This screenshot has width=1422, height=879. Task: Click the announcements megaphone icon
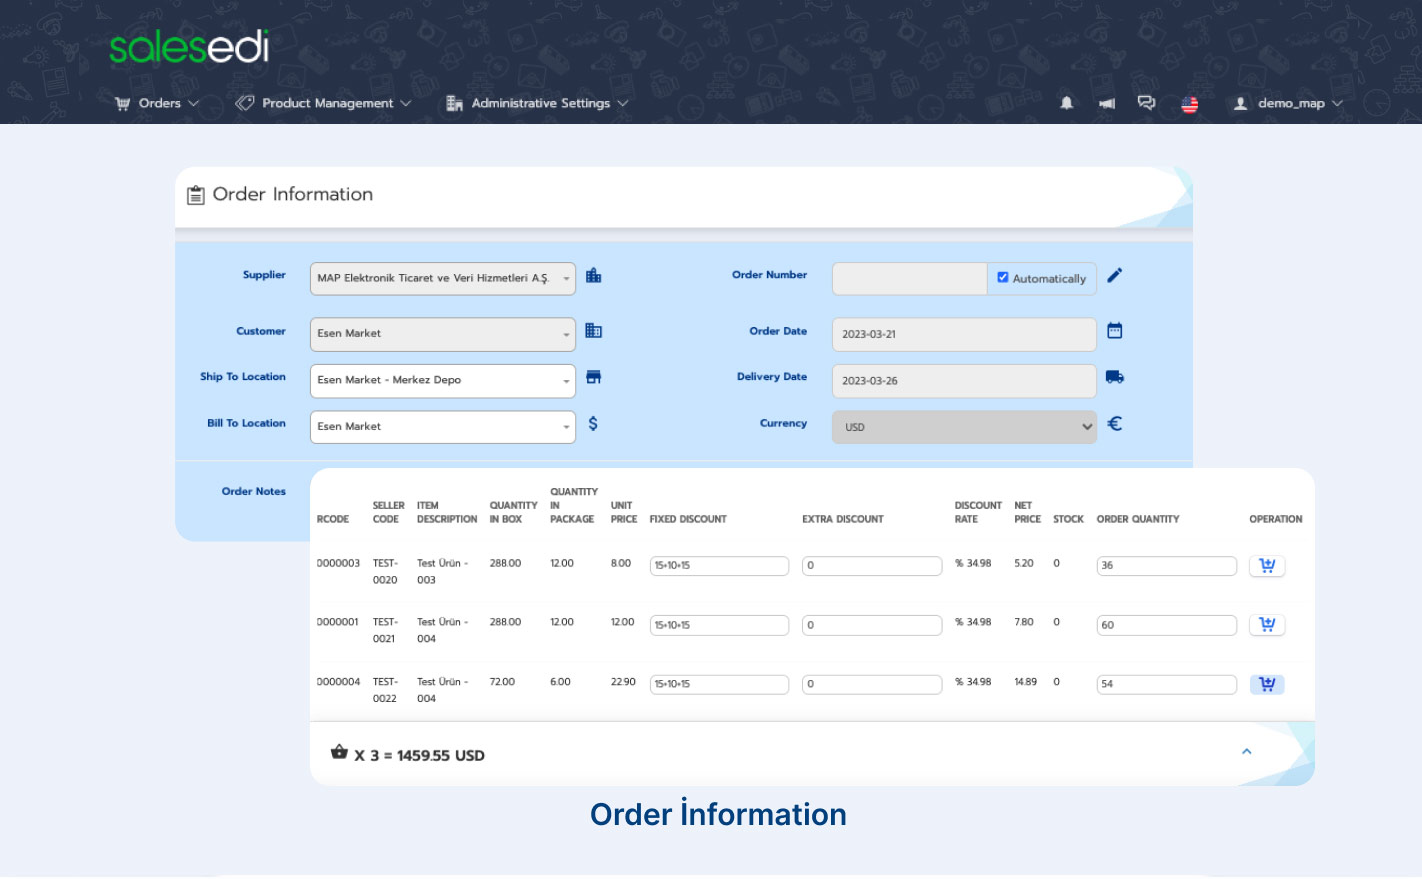[x=1107, y=103]
